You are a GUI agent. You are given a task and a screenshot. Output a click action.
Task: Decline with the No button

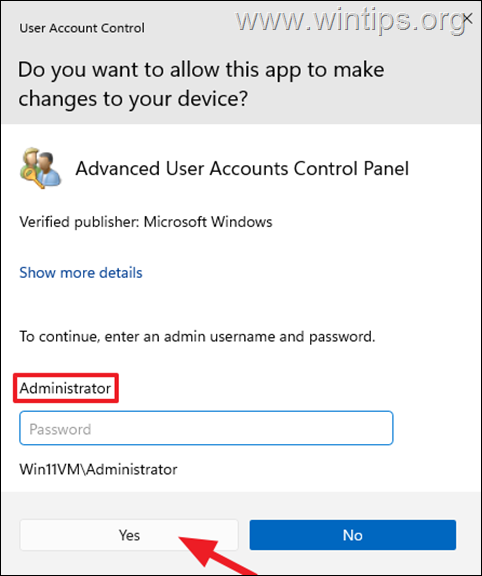point(353,535)
